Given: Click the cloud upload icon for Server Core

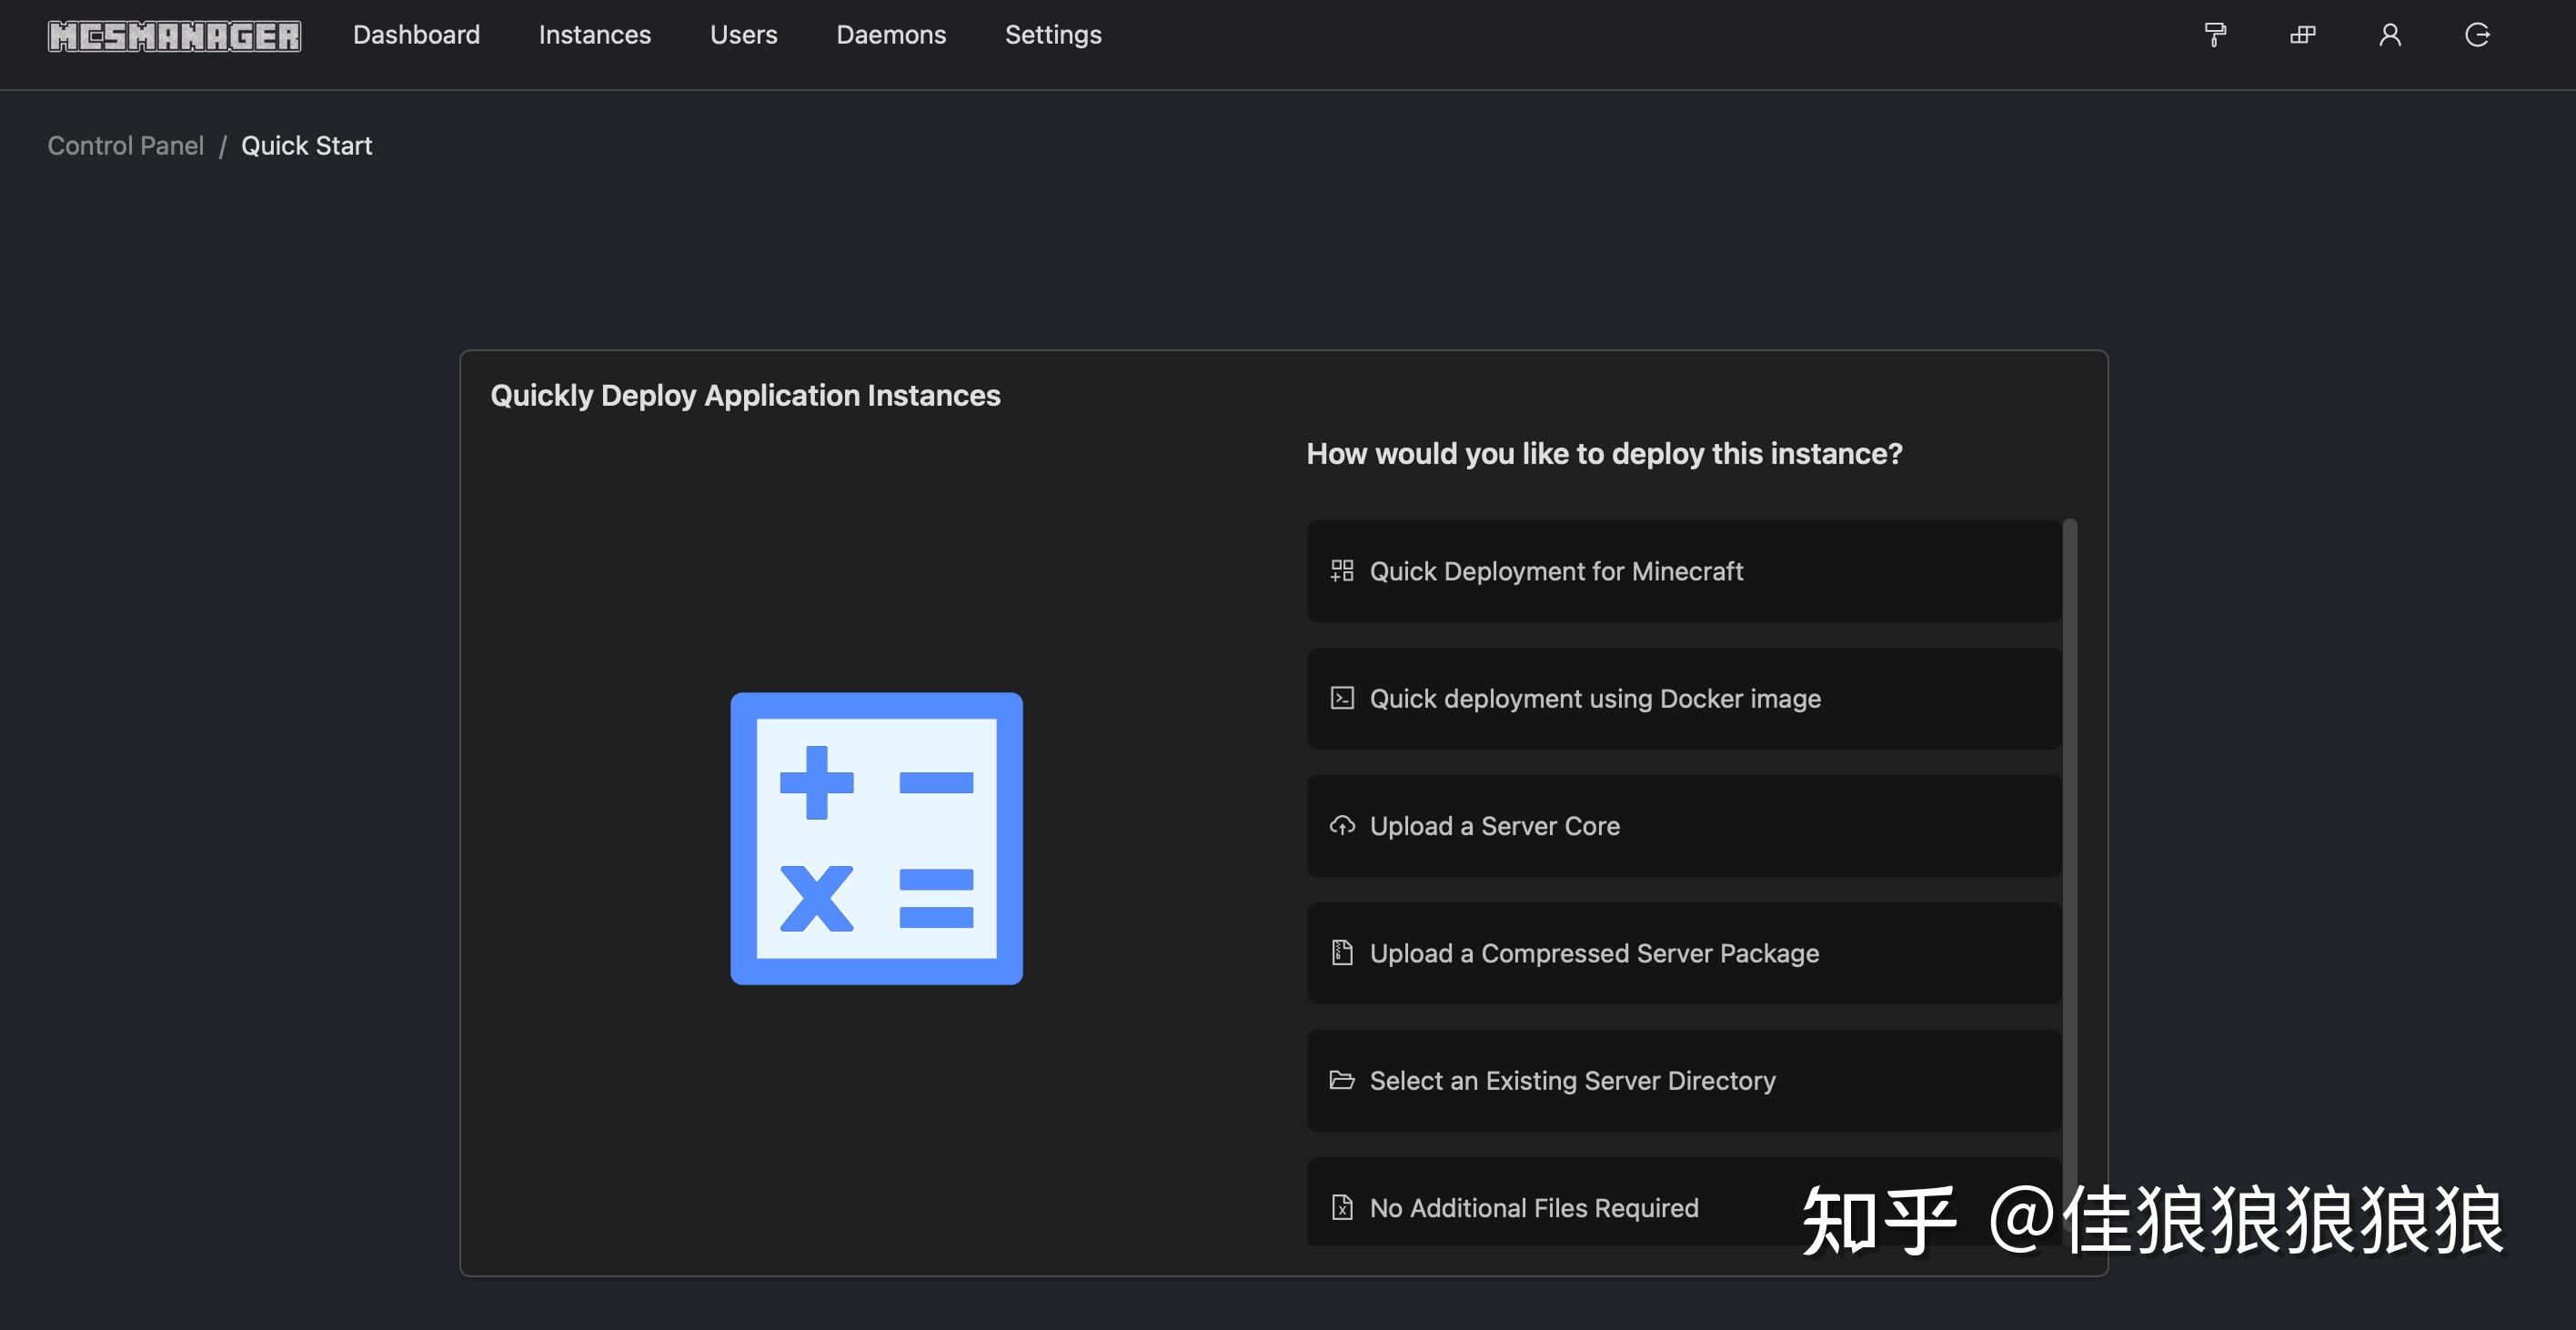Looking at the screenshot, I should tap(1340, 826).
